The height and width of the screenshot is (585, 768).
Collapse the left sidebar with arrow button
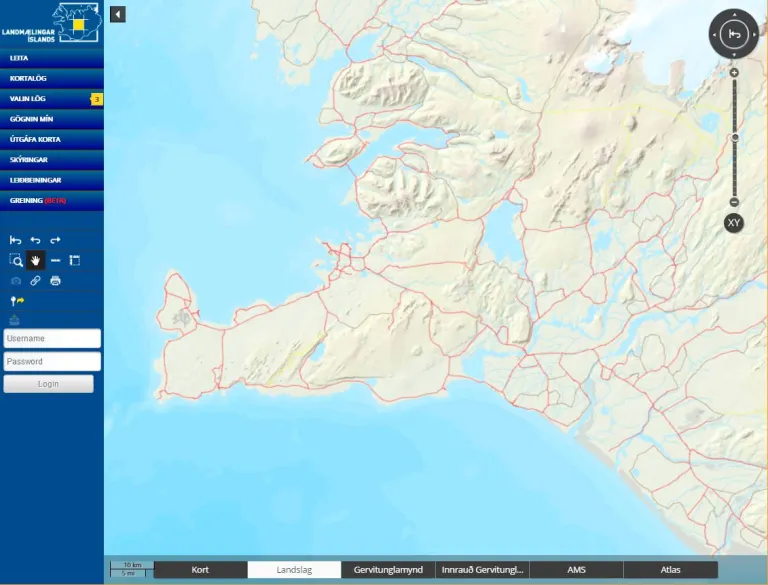coord(118,14)
